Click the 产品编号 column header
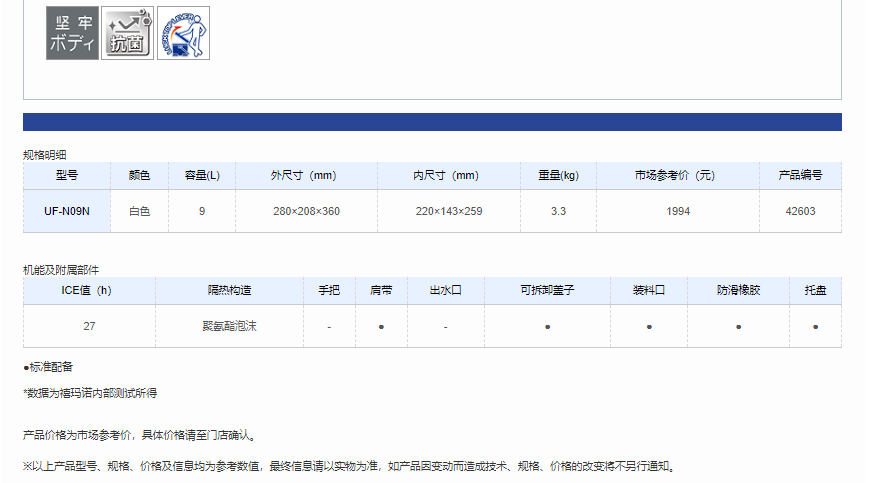This screenshot has height=483, width=878. point(800,175)
